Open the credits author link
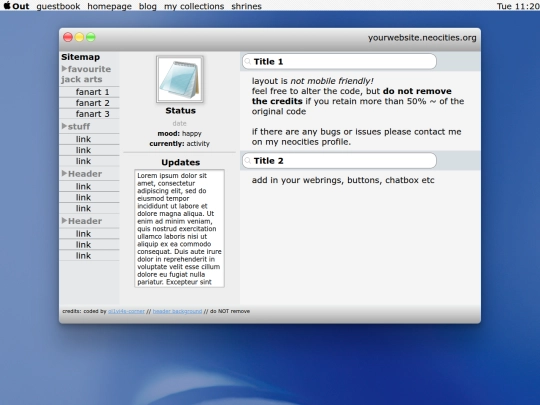 coord(126,311)
